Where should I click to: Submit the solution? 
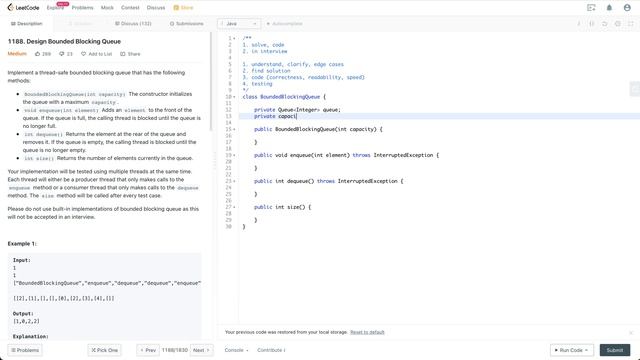615,350
